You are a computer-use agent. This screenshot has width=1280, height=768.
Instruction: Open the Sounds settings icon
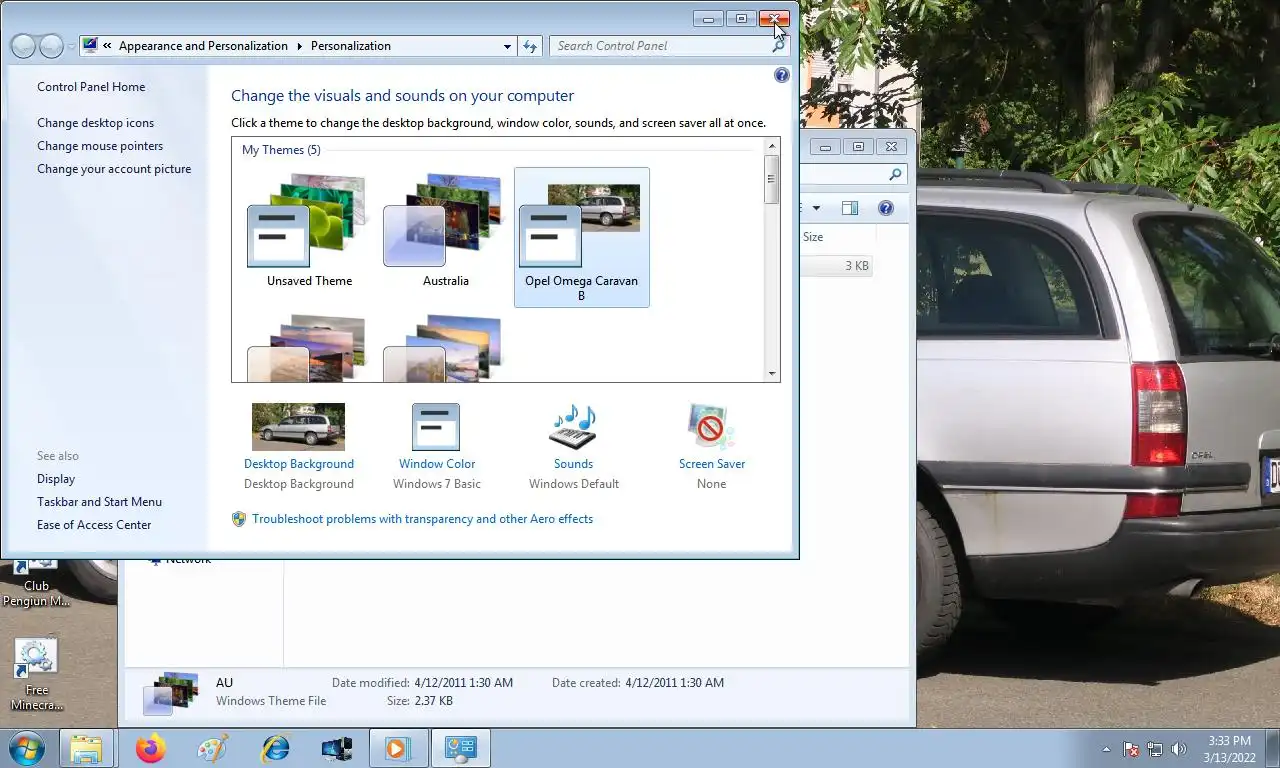coord(573,427)
